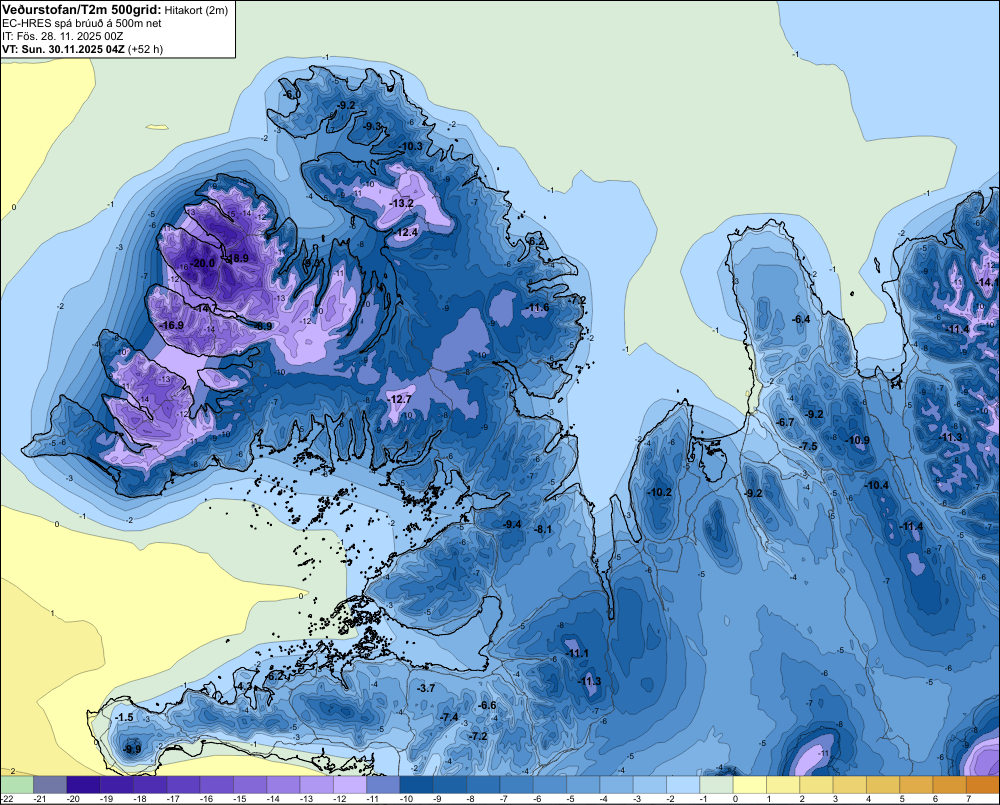This screenshot has height=805, width=1000.
Task: Click the -6.6 temperature label
Action: (x=487, y=705)
